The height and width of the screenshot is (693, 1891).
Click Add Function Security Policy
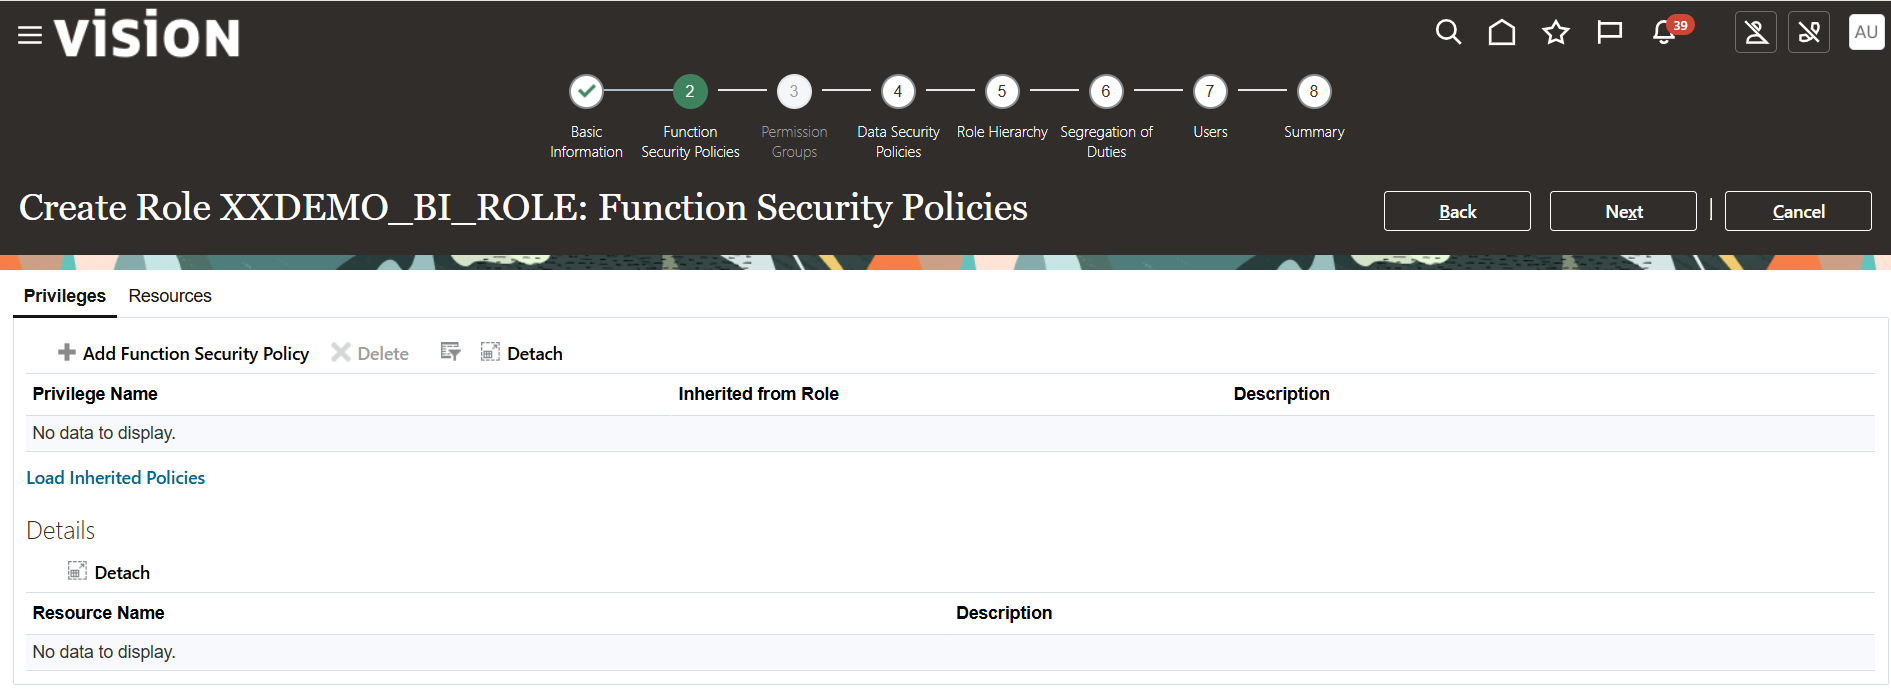[184, 353]
